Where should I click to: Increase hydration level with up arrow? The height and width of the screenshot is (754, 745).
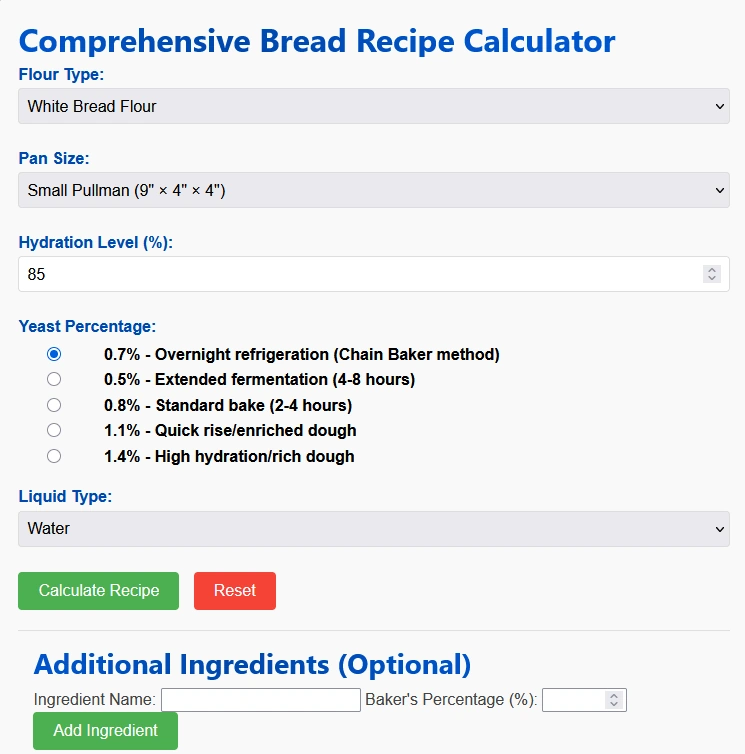point(712,270)
